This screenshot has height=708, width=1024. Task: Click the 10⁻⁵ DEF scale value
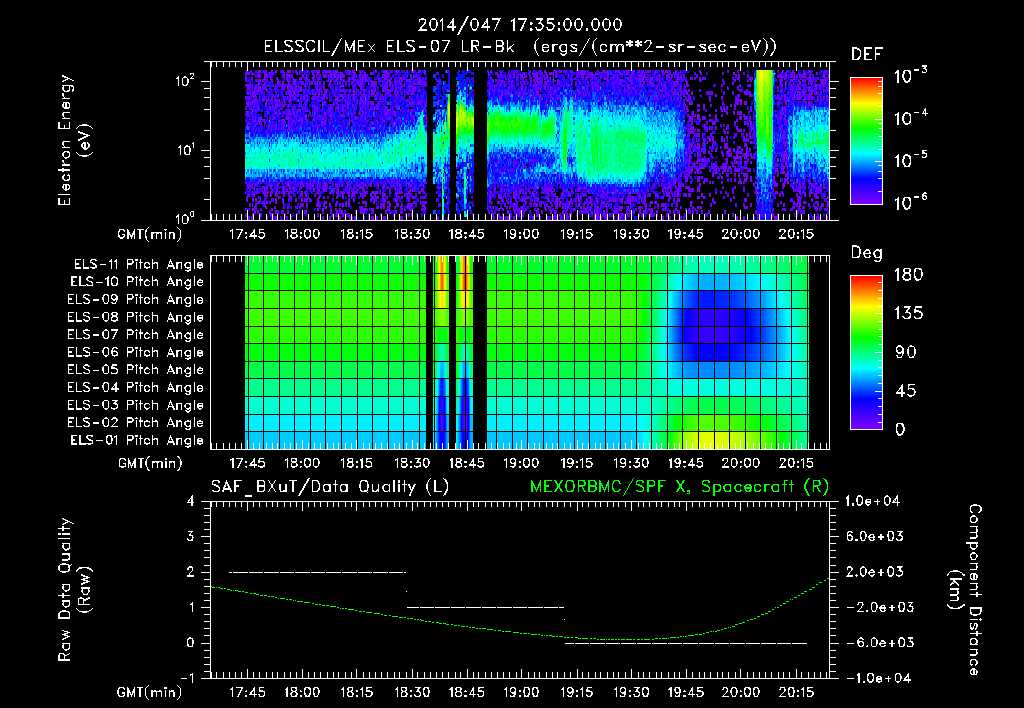pyautogui.click(x=910, y=160)
